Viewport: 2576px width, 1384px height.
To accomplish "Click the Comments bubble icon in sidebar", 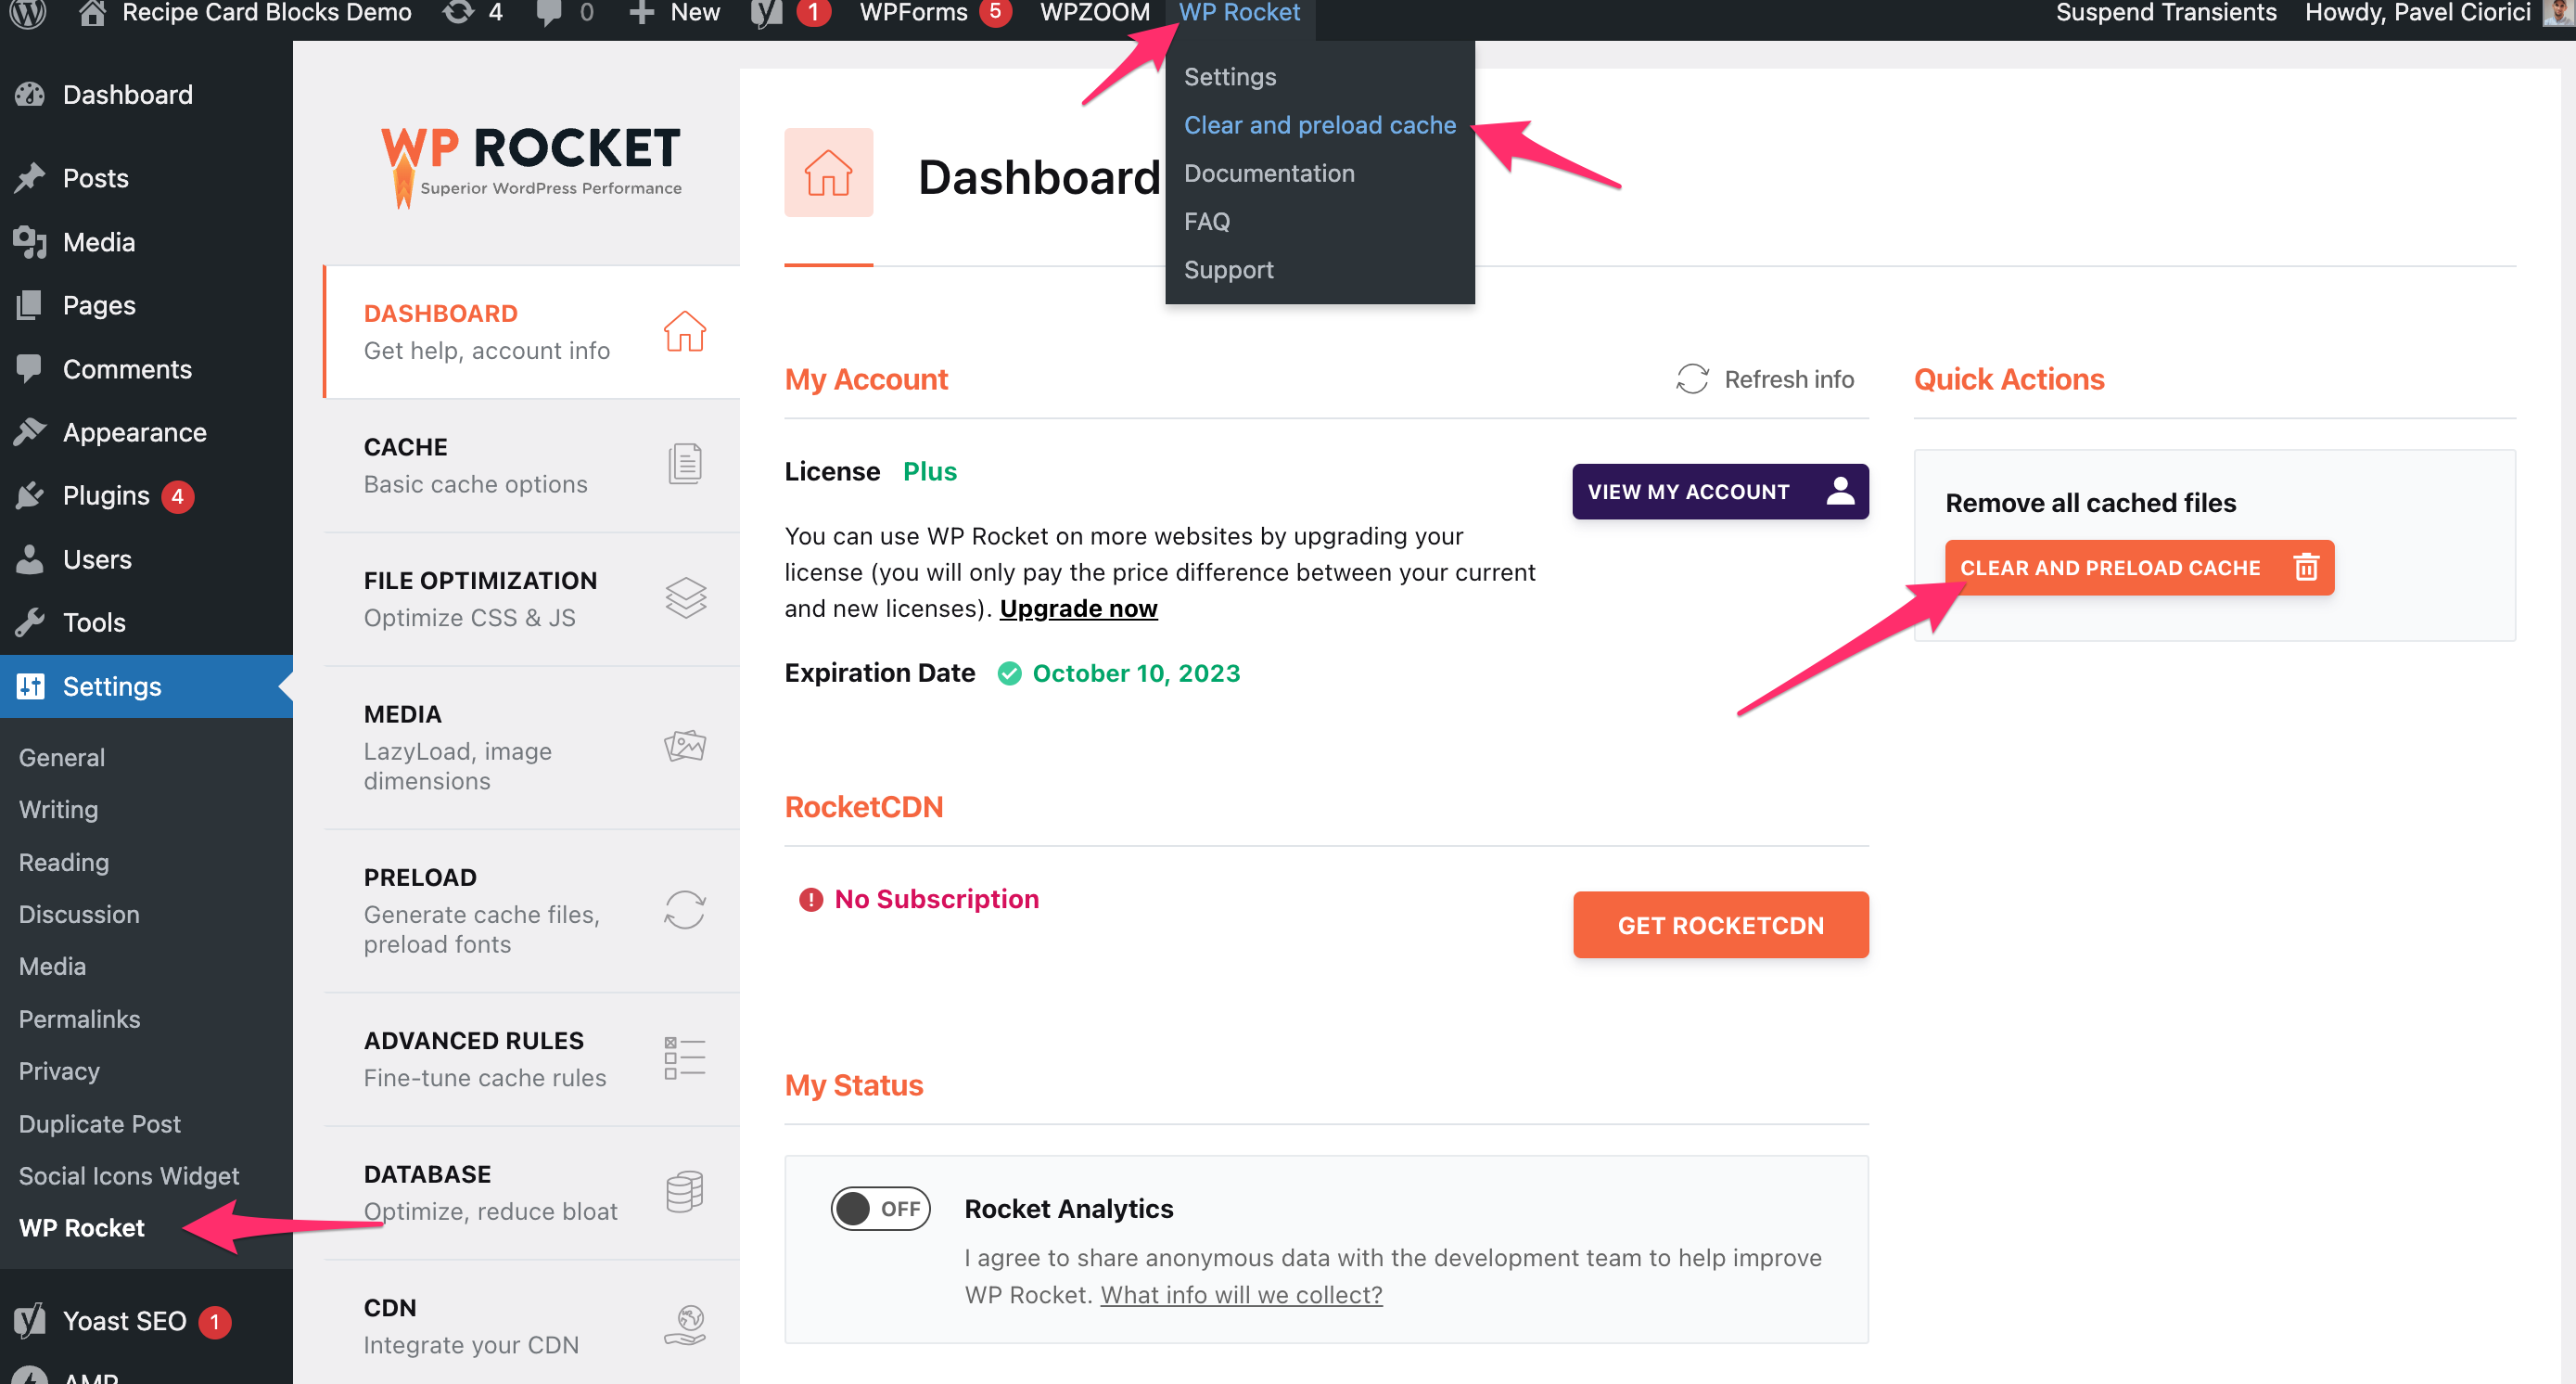I will tap(30, 368).
